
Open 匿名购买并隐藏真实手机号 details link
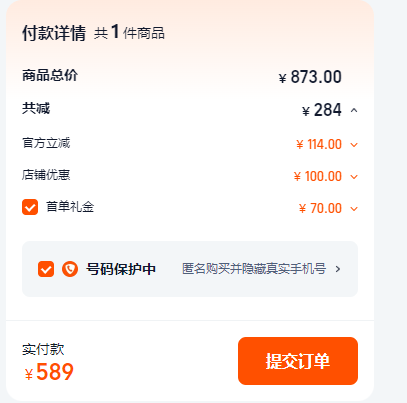254,269
